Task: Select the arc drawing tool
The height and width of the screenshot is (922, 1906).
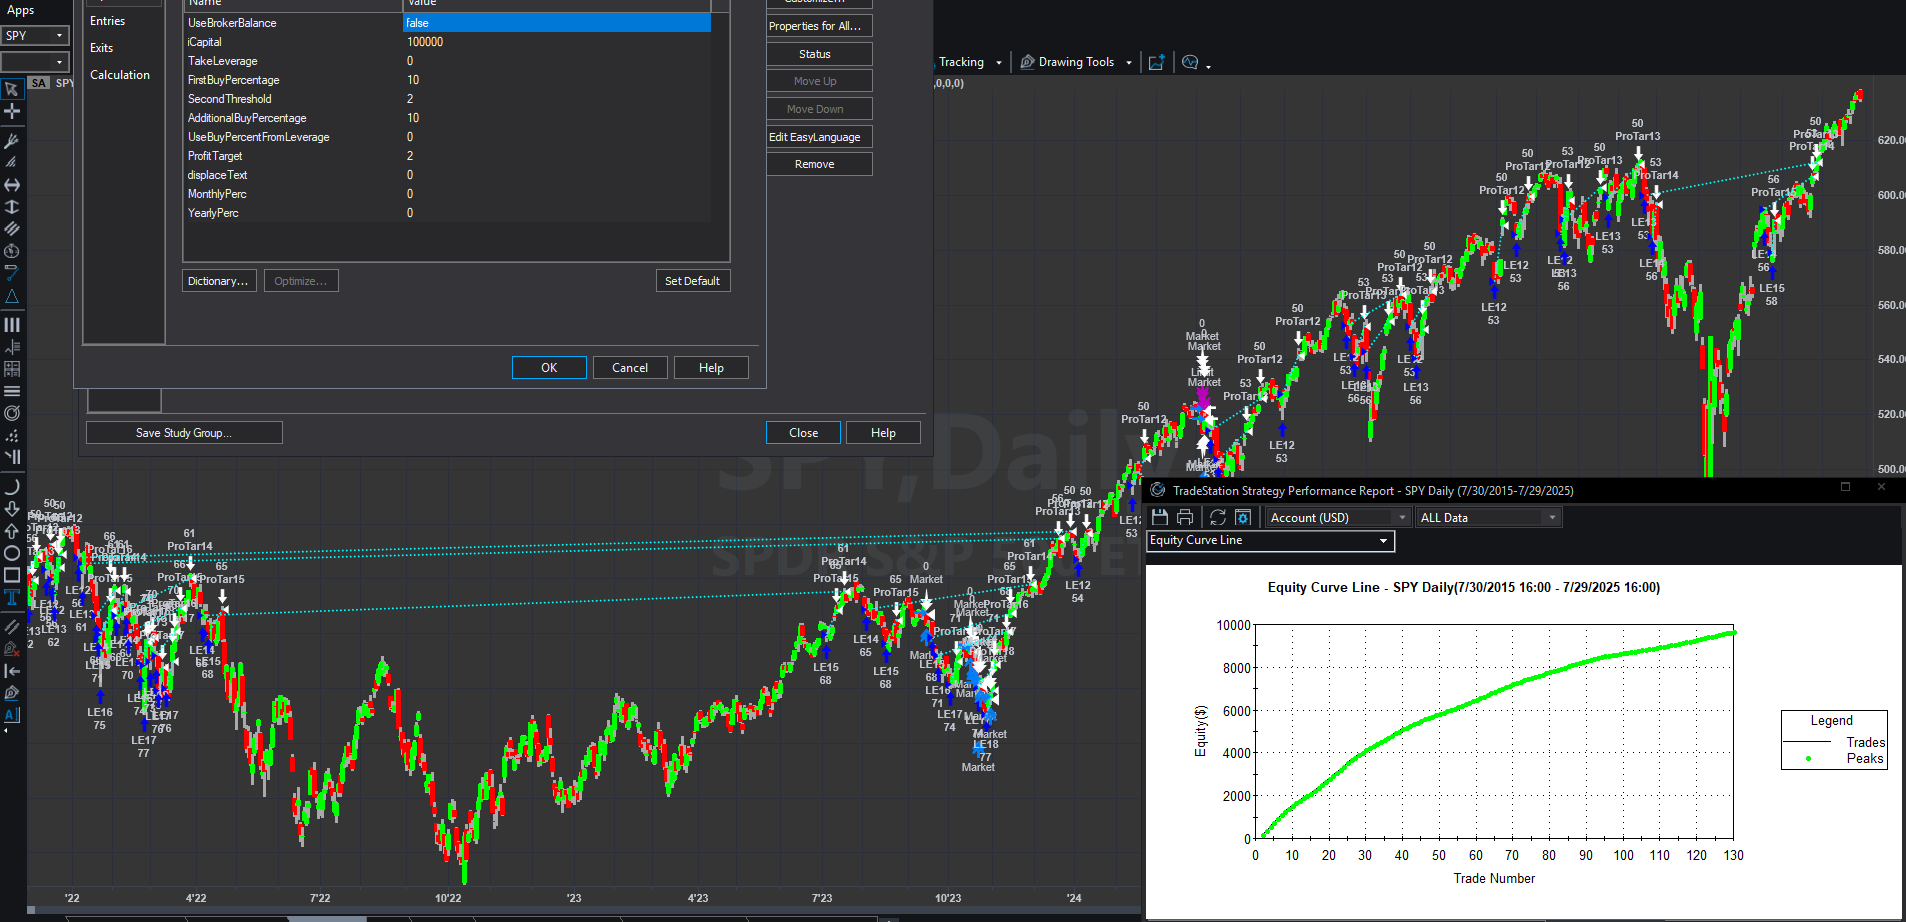Action: (12, 487)
